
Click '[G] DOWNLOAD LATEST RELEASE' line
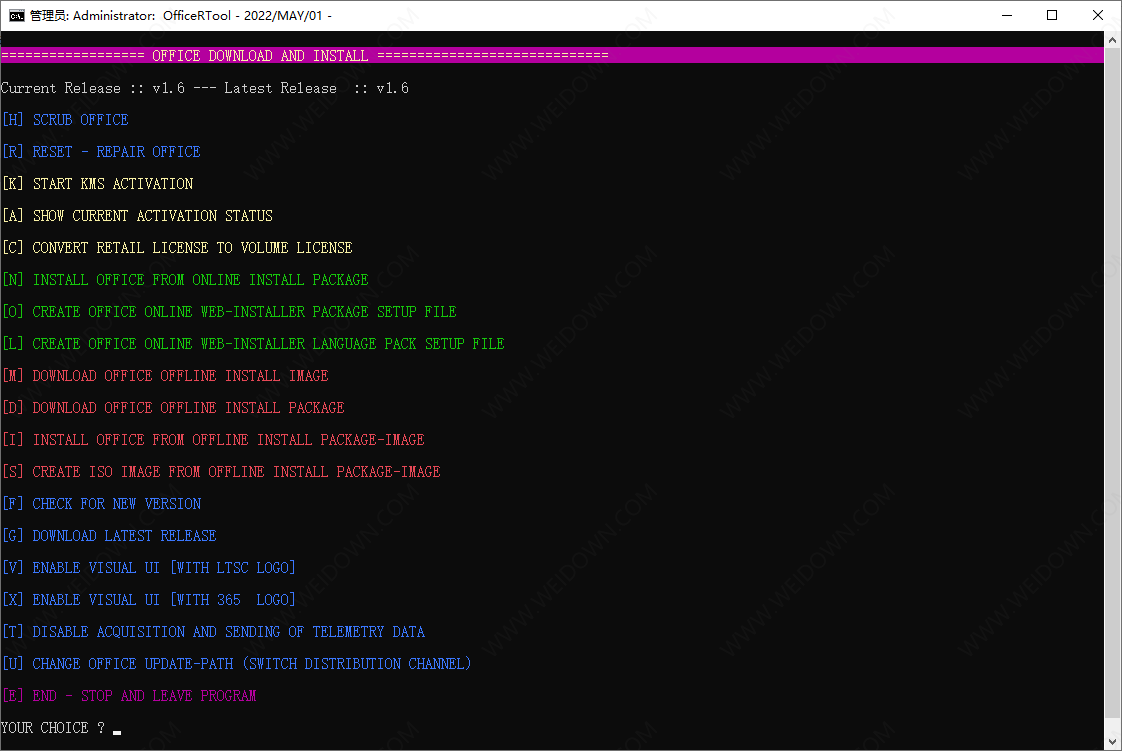[x=109, y=536]
